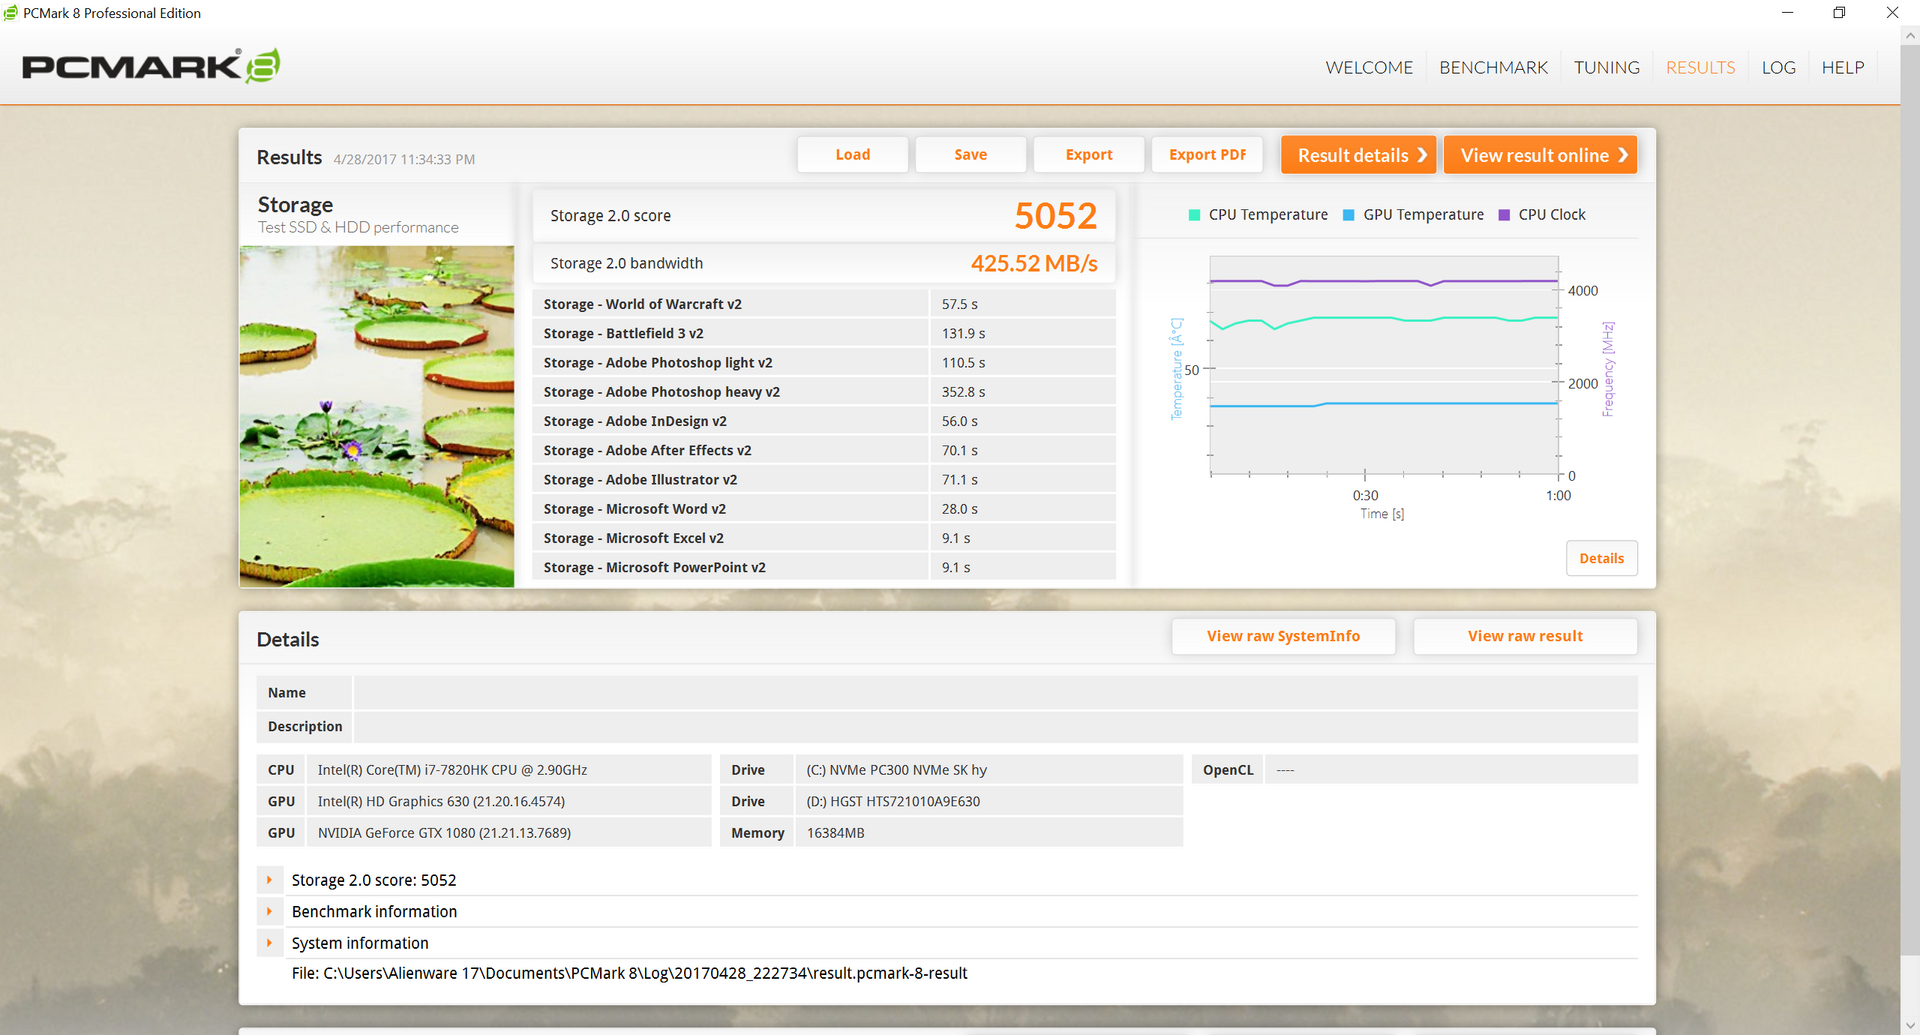Click the Save button
Screen dimensions: 1920x1035
pyautogui.click(x=971, y=155)
